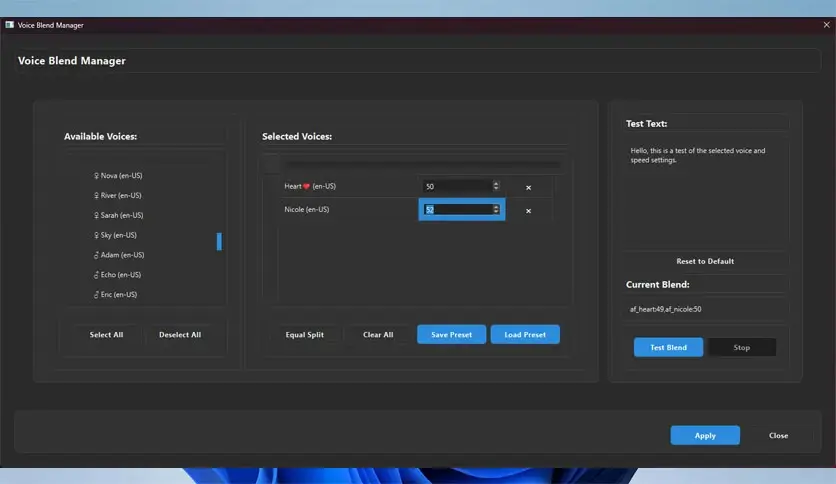Click Clear All selected voices
Viewport: 836px width, 484px height.
tap(378, 335)
